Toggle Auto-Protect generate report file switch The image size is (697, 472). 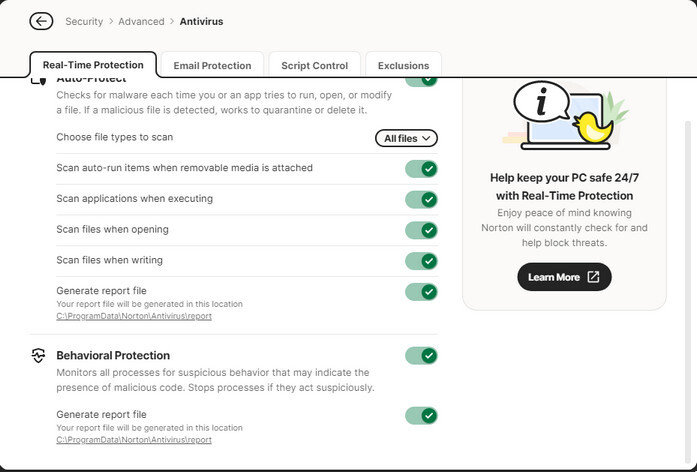click(x=421, y=292)
